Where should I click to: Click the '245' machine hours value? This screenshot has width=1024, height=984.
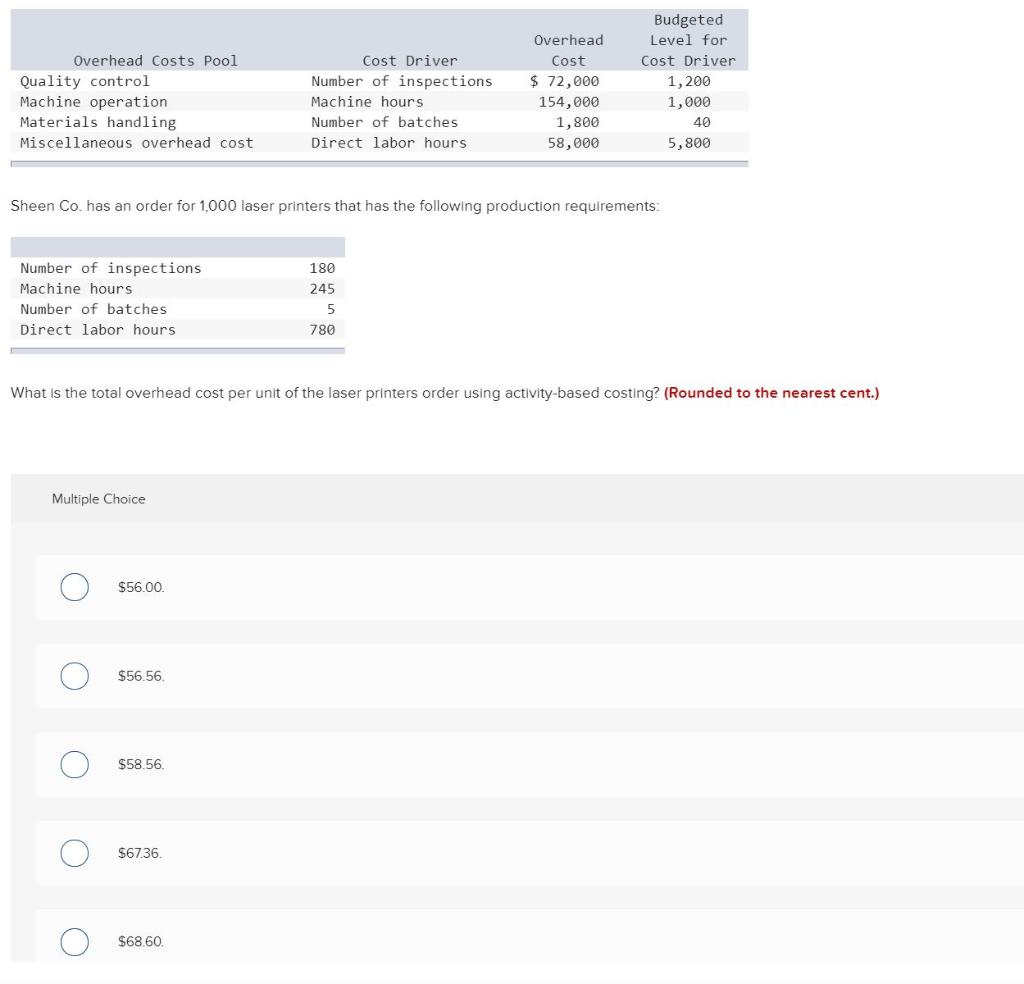pos(322,289)
